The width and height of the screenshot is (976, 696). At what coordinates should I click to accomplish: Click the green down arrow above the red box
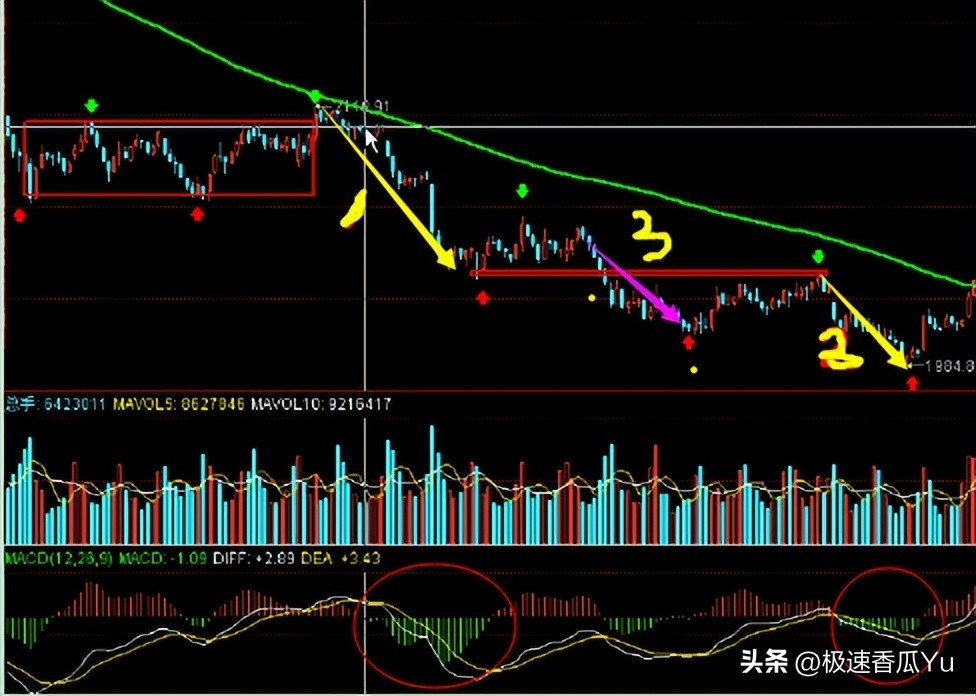[x=92, y=105]
